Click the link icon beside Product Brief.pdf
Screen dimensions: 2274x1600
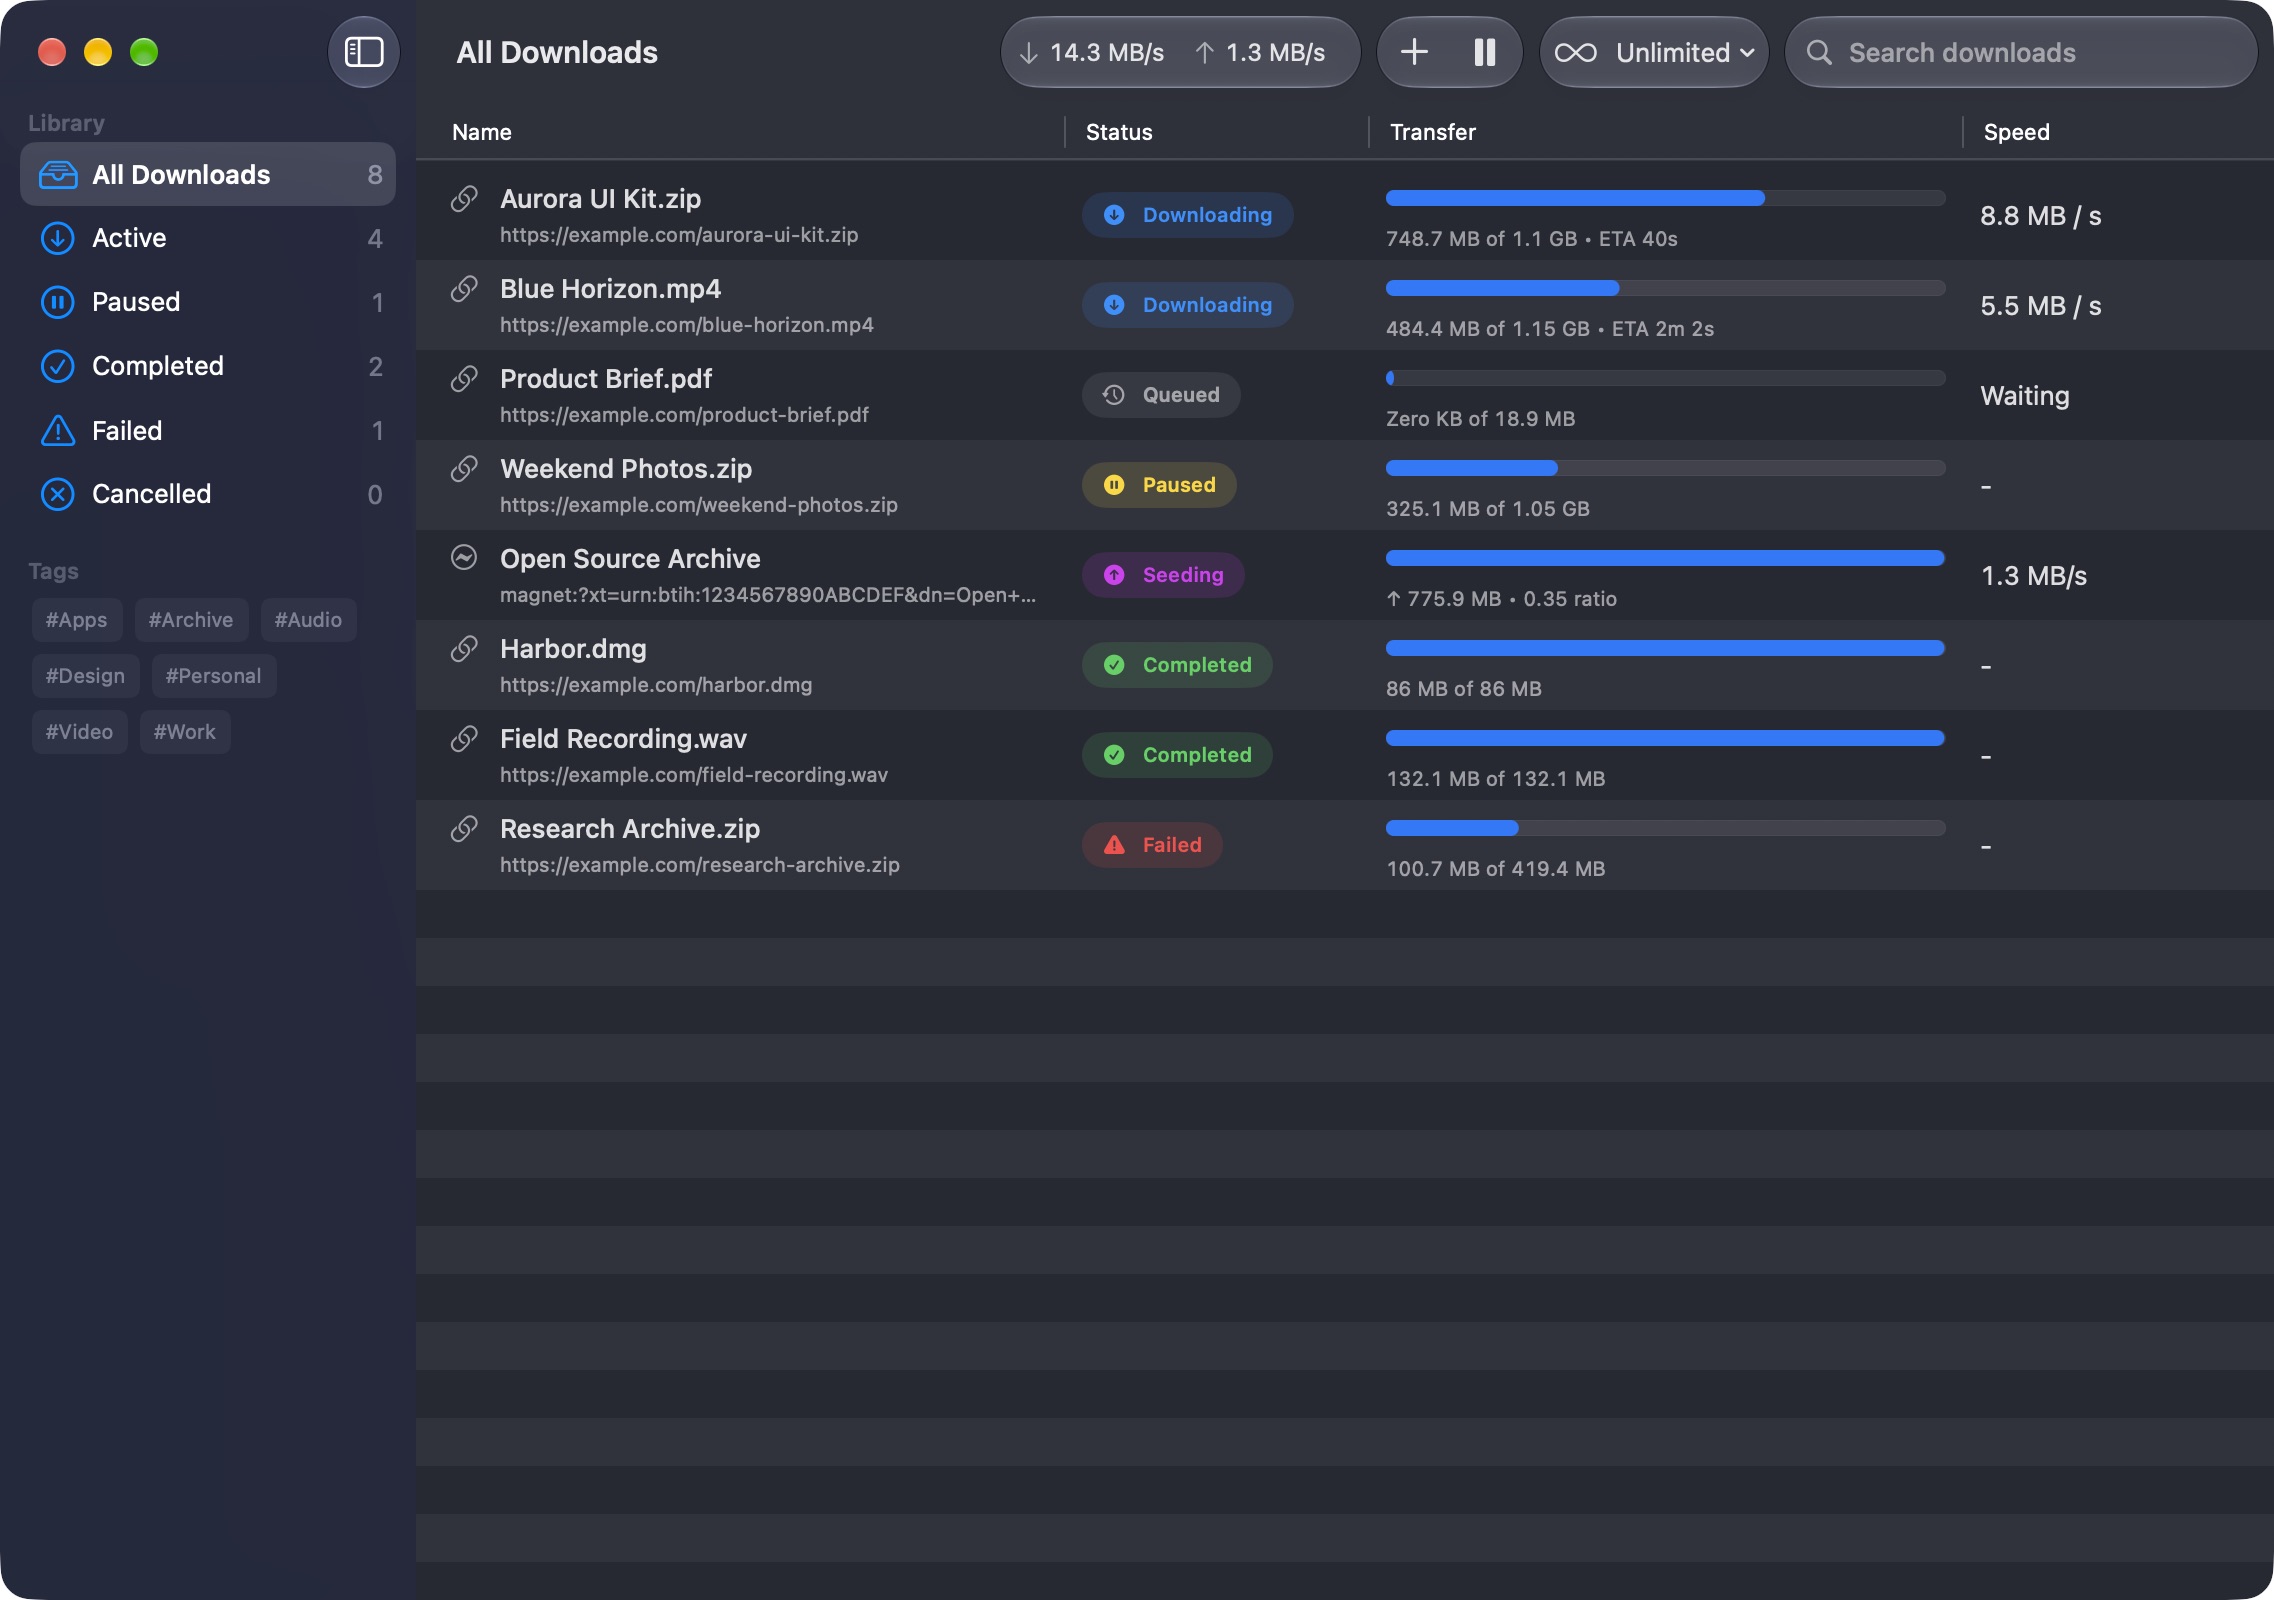click(464, 378)
